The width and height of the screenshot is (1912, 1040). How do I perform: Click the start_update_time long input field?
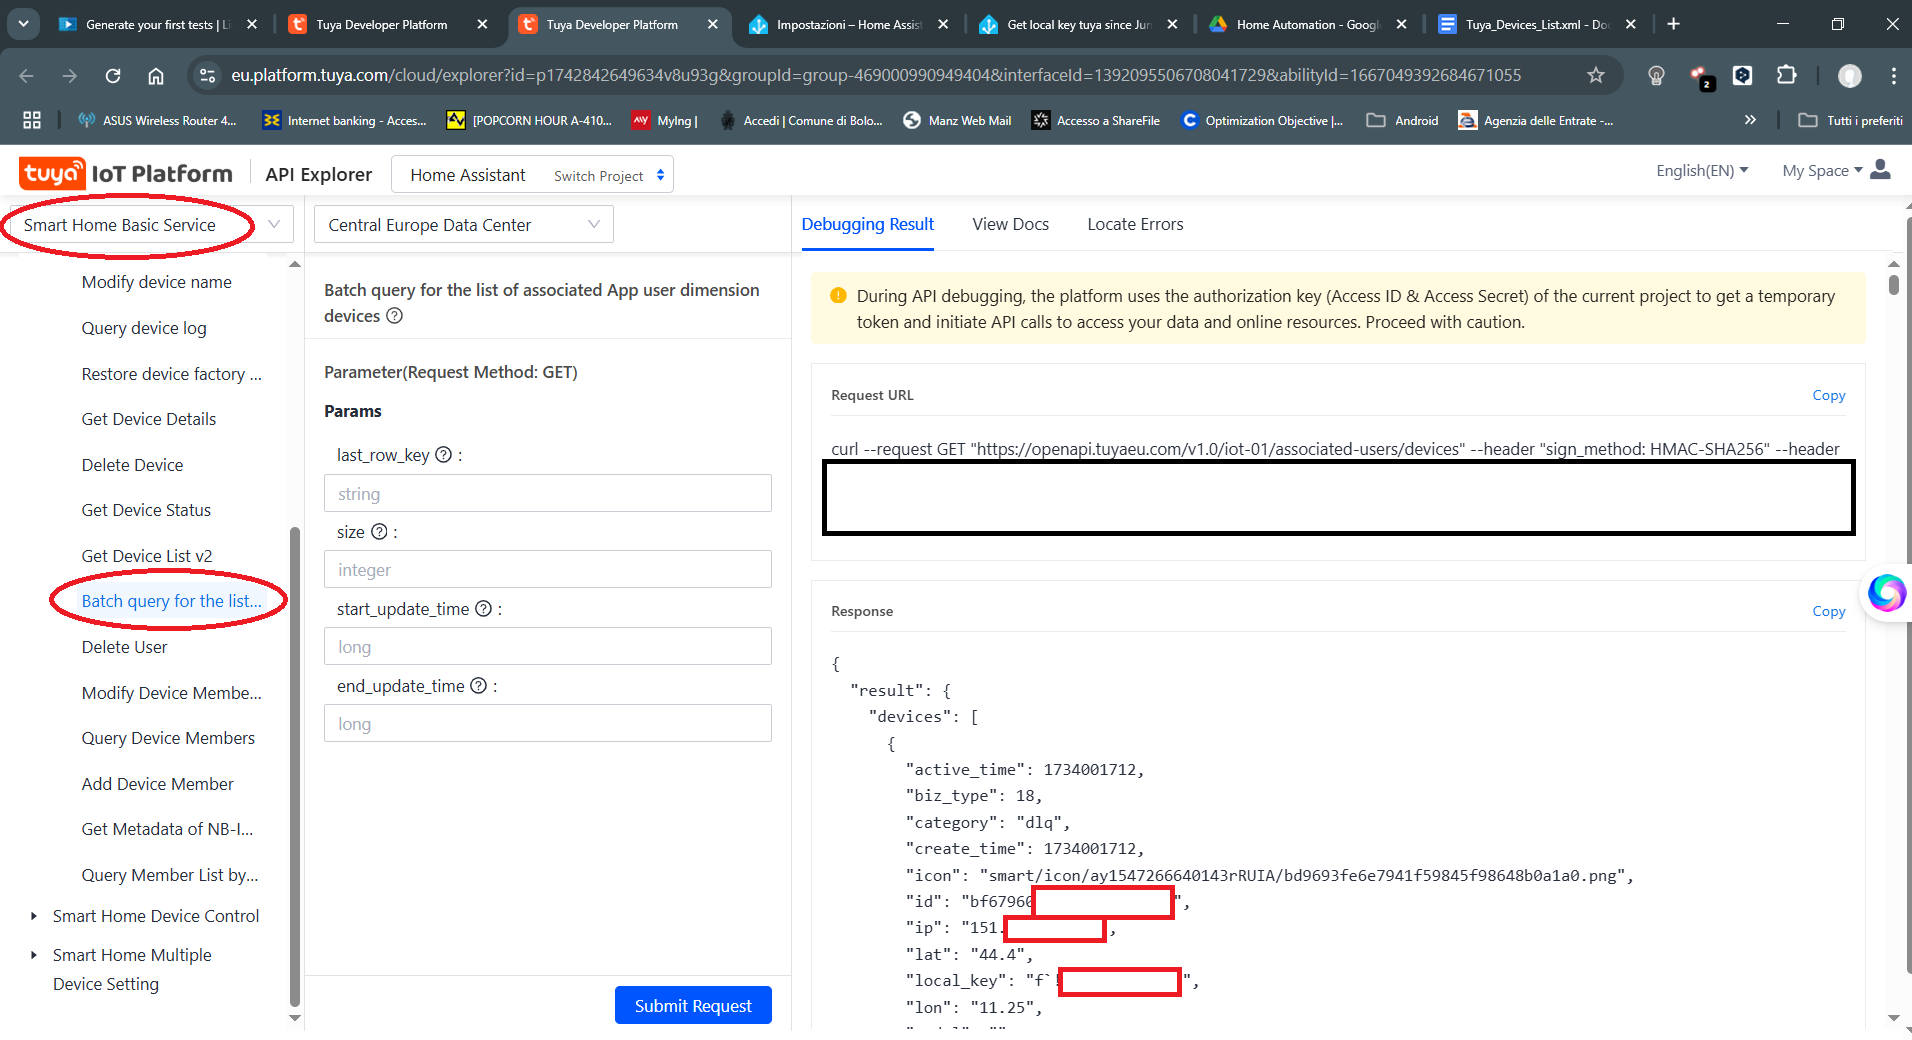coord(548,646)
